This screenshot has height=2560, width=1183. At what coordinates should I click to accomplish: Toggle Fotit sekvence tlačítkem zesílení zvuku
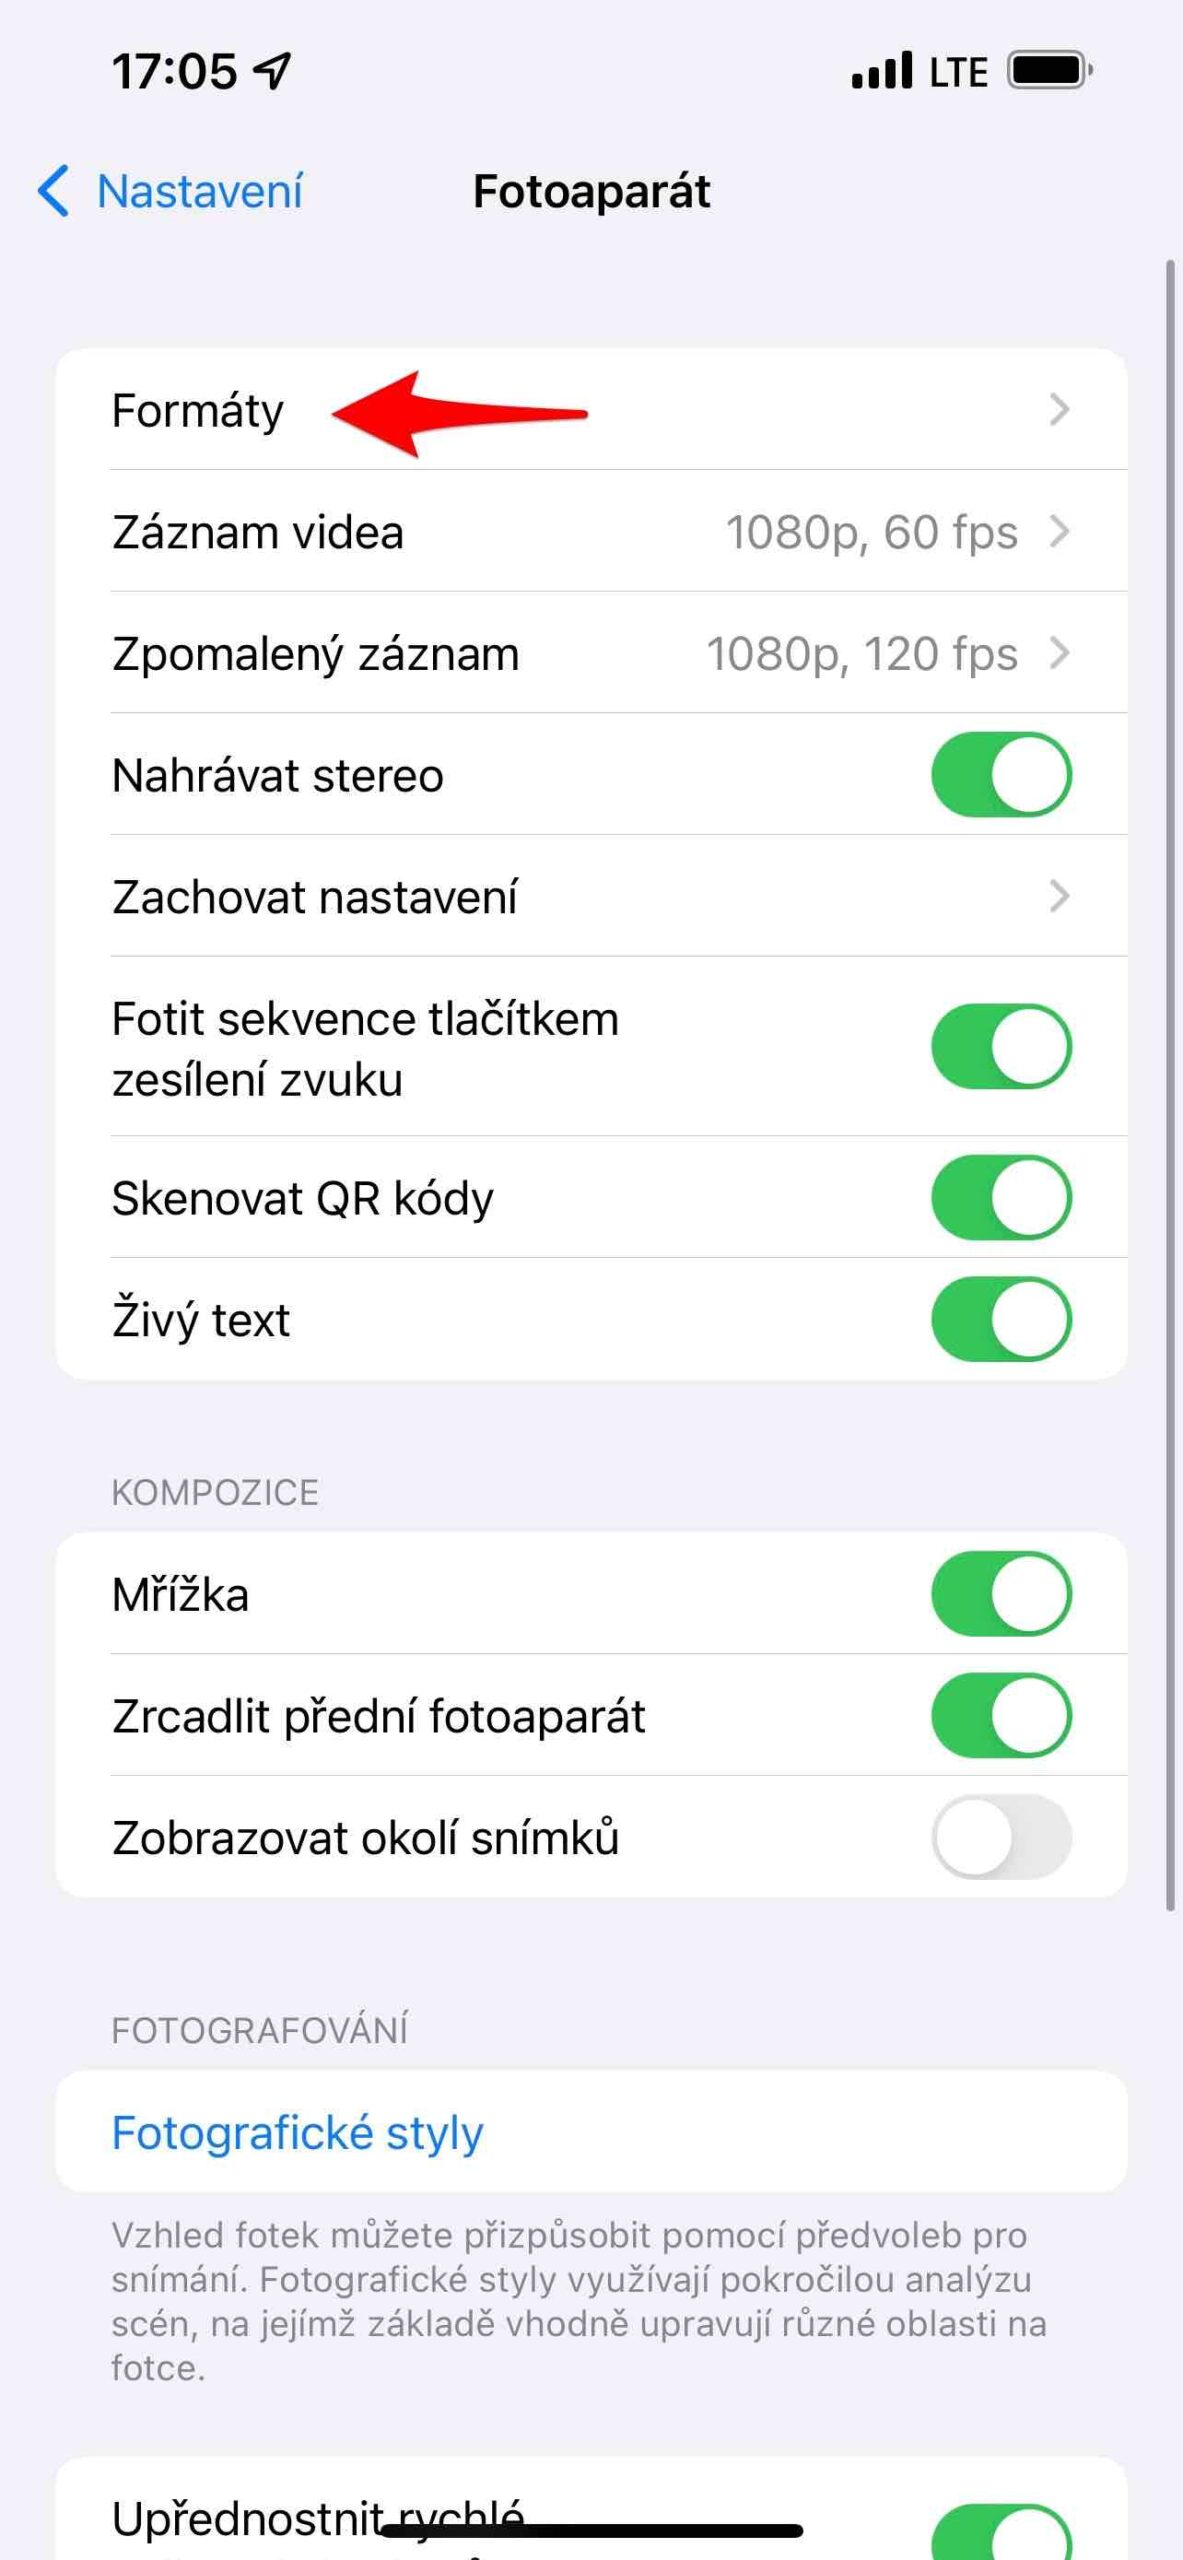[x=1001, y=1047]
